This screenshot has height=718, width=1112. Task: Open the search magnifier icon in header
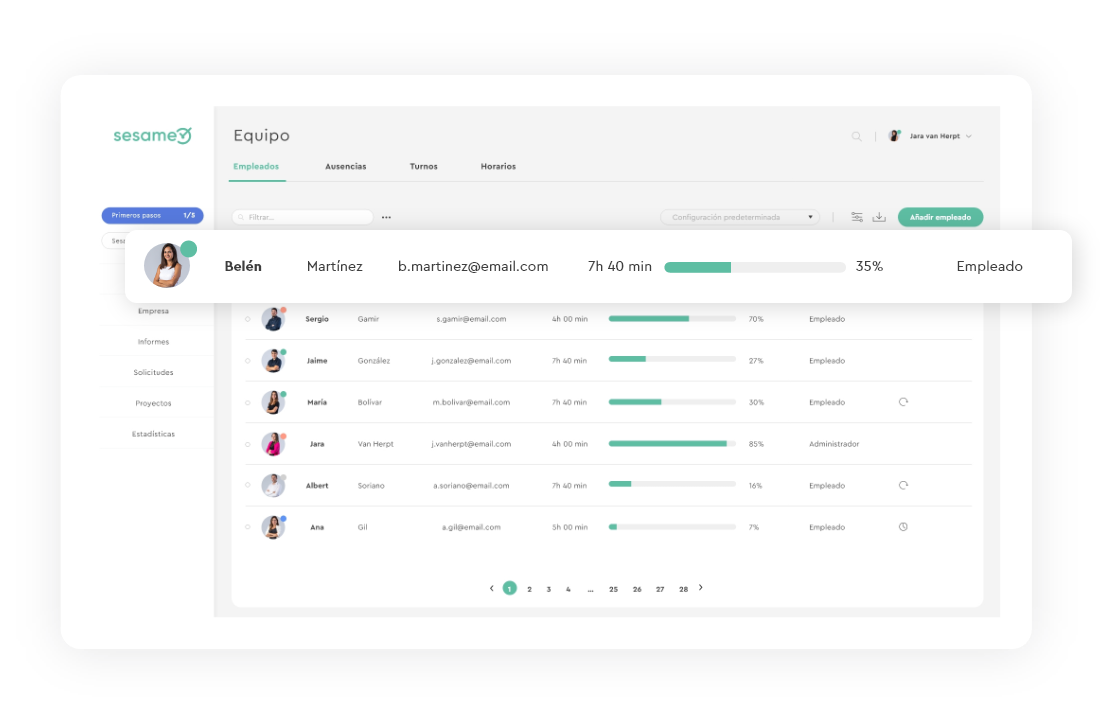pyautogui.click(x=857, y=136)
